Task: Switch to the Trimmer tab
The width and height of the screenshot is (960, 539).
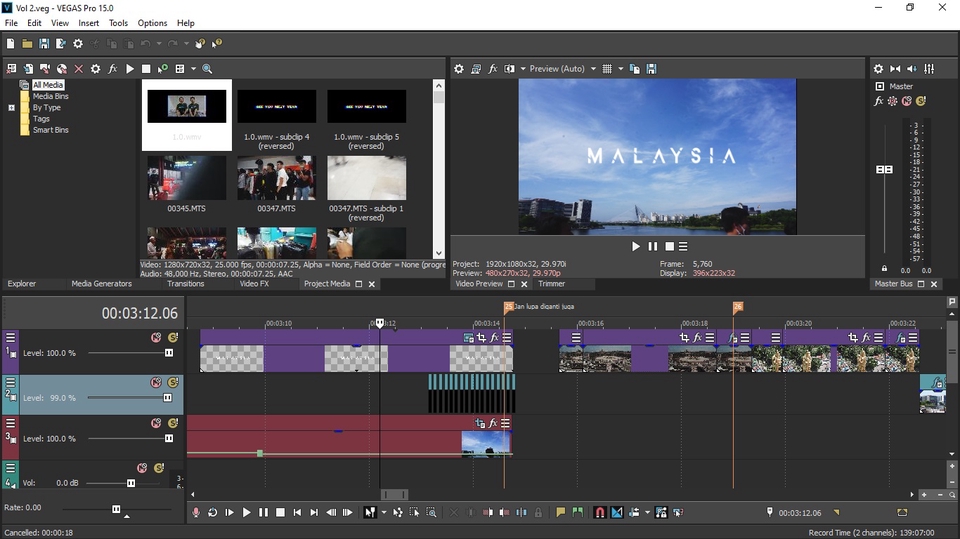Action: click(552, 284)
